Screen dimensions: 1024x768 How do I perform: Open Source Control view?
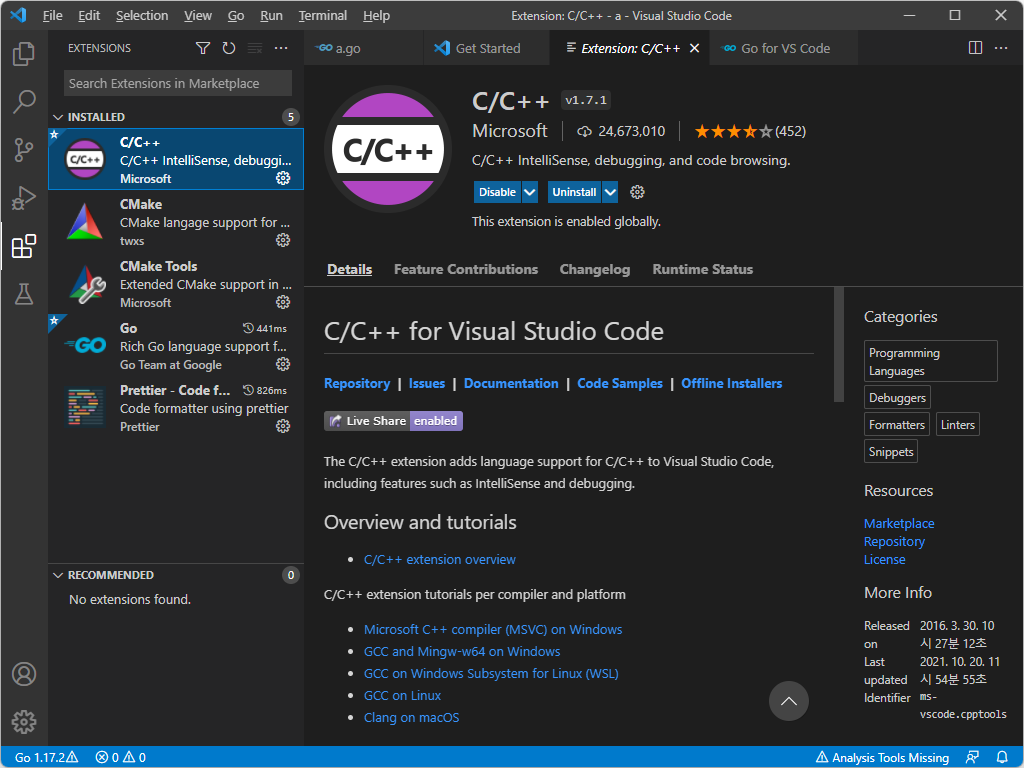tap(24, 150)
